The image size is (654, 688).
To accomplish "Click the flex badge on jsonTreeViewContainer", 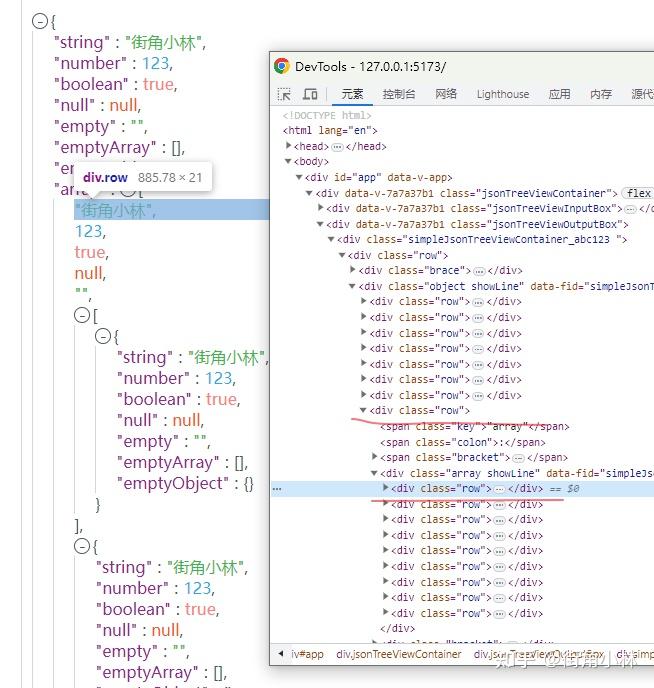I will point(638,193).
